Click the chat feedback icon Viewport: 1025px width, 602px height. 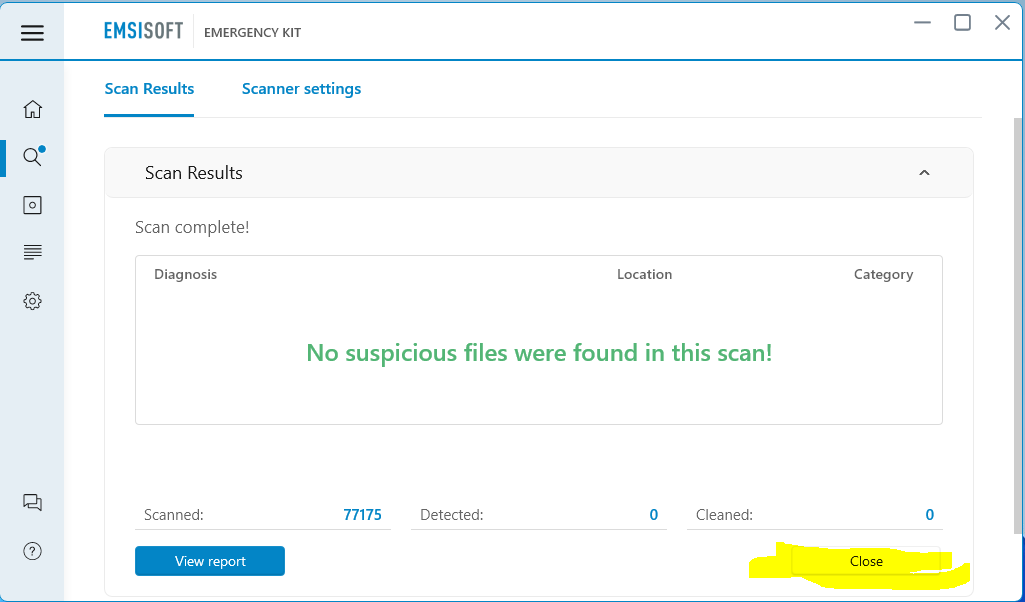(x=32, y=503)
